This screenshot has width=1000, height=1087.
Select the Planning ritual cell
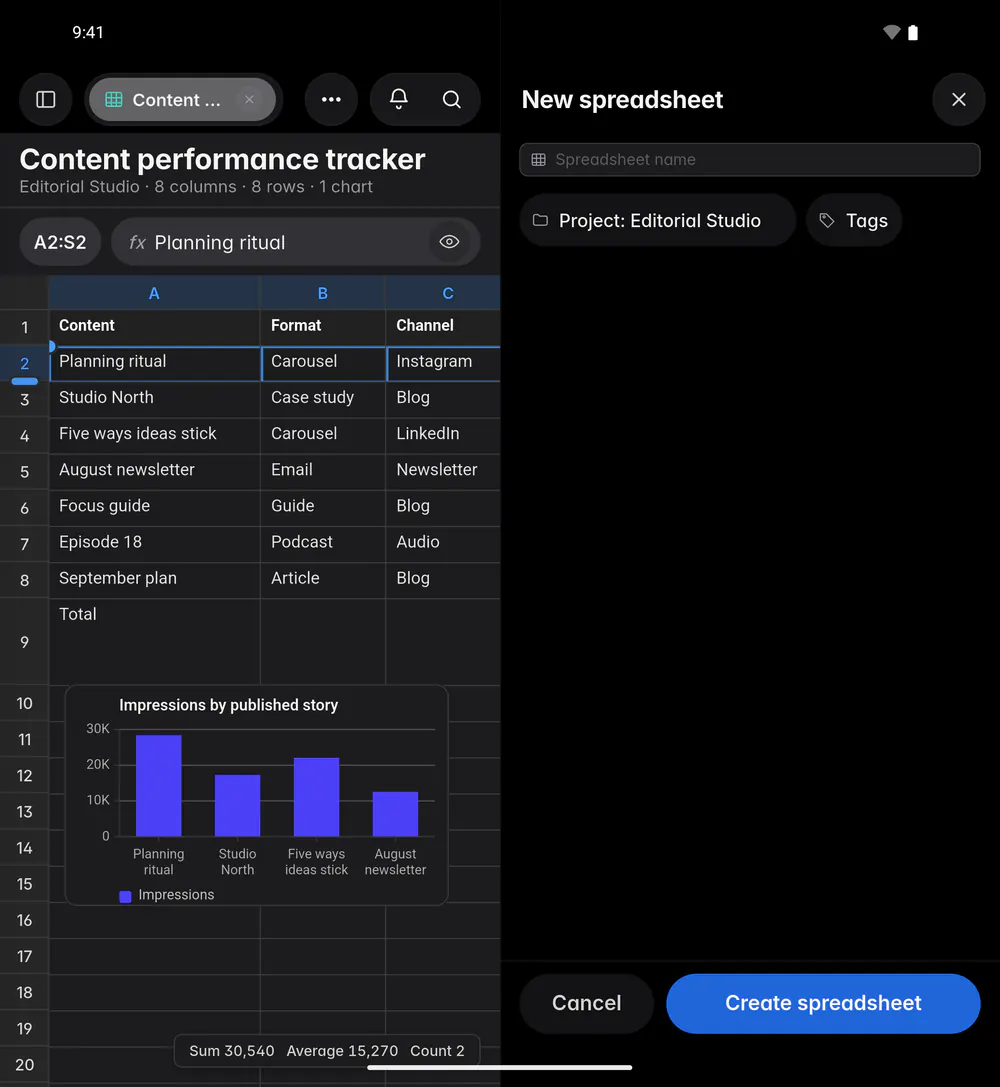click(x=155, y=362)
